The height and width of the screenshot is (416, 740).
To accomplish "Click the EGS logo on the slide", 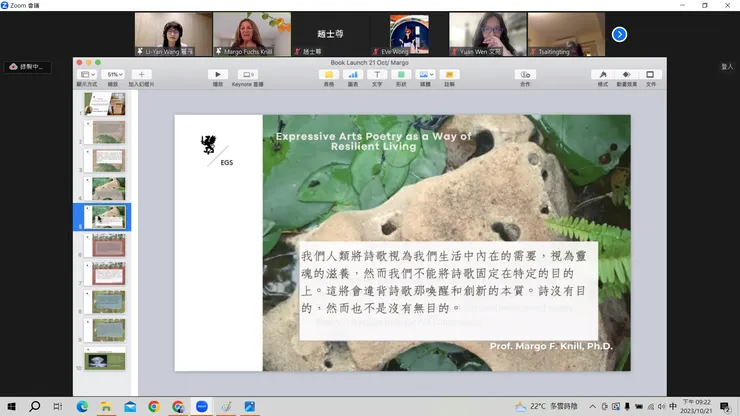I will tap(216, 151).
